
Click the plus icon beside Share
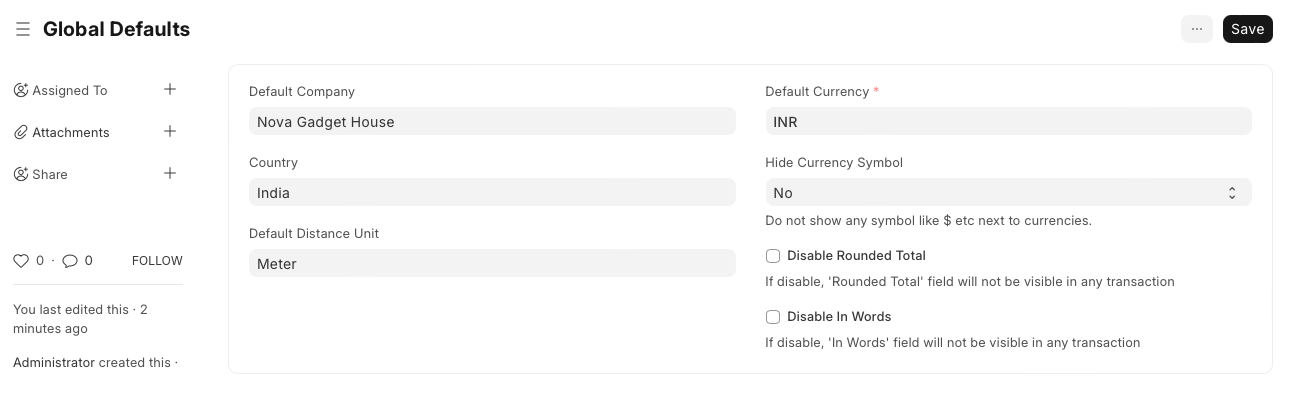point(170,174)
